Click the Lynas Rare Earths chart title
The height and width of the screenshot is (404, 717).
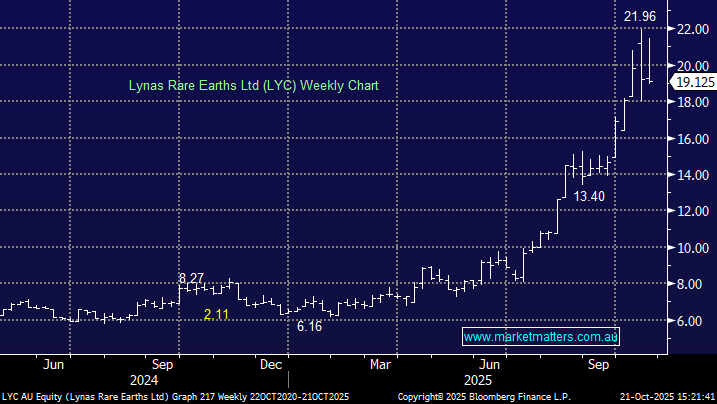click(x=253, y=86)
